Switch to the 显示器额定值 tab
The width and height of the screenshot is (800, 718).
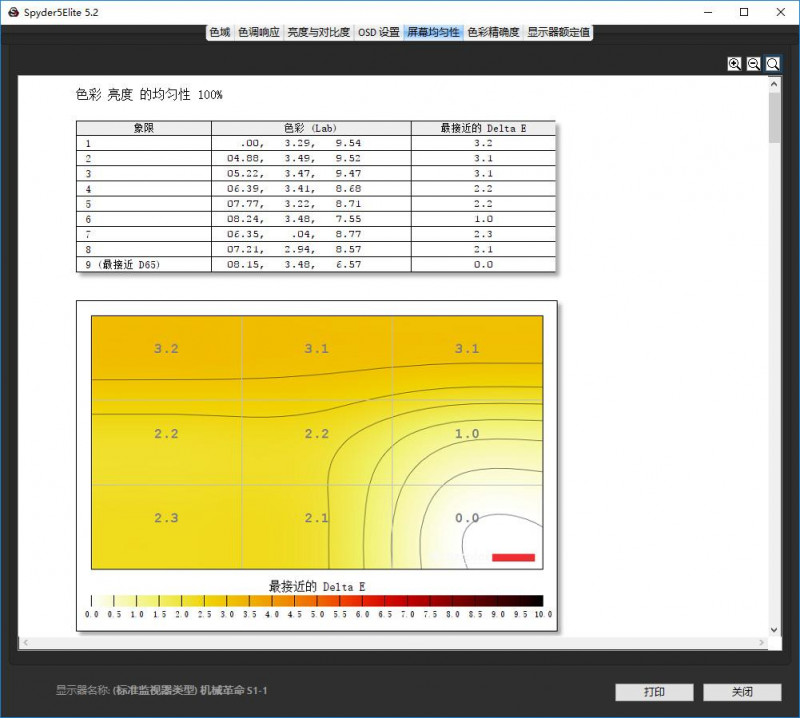(559, 32)
